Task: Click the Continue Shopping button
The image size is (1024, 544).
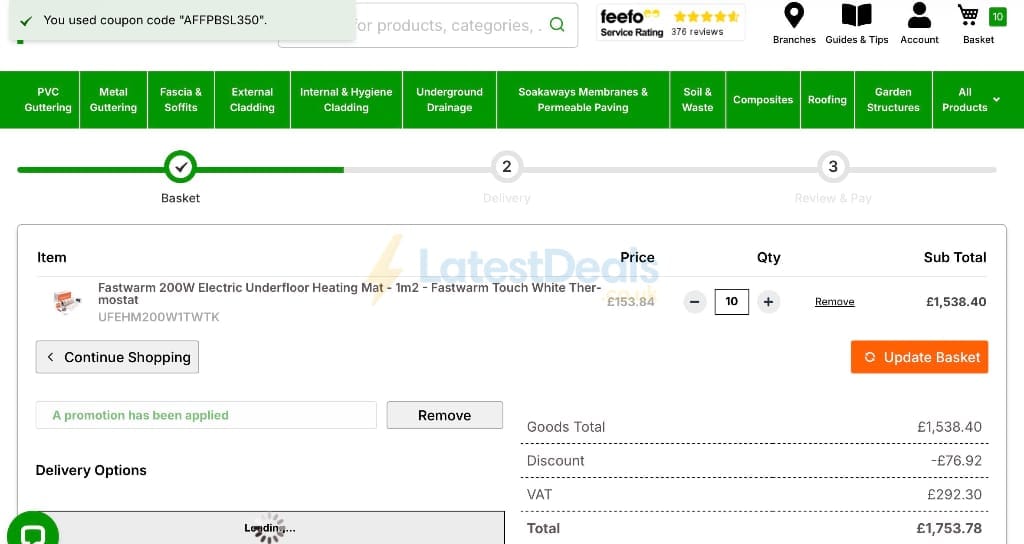Action: pos(118,357)
